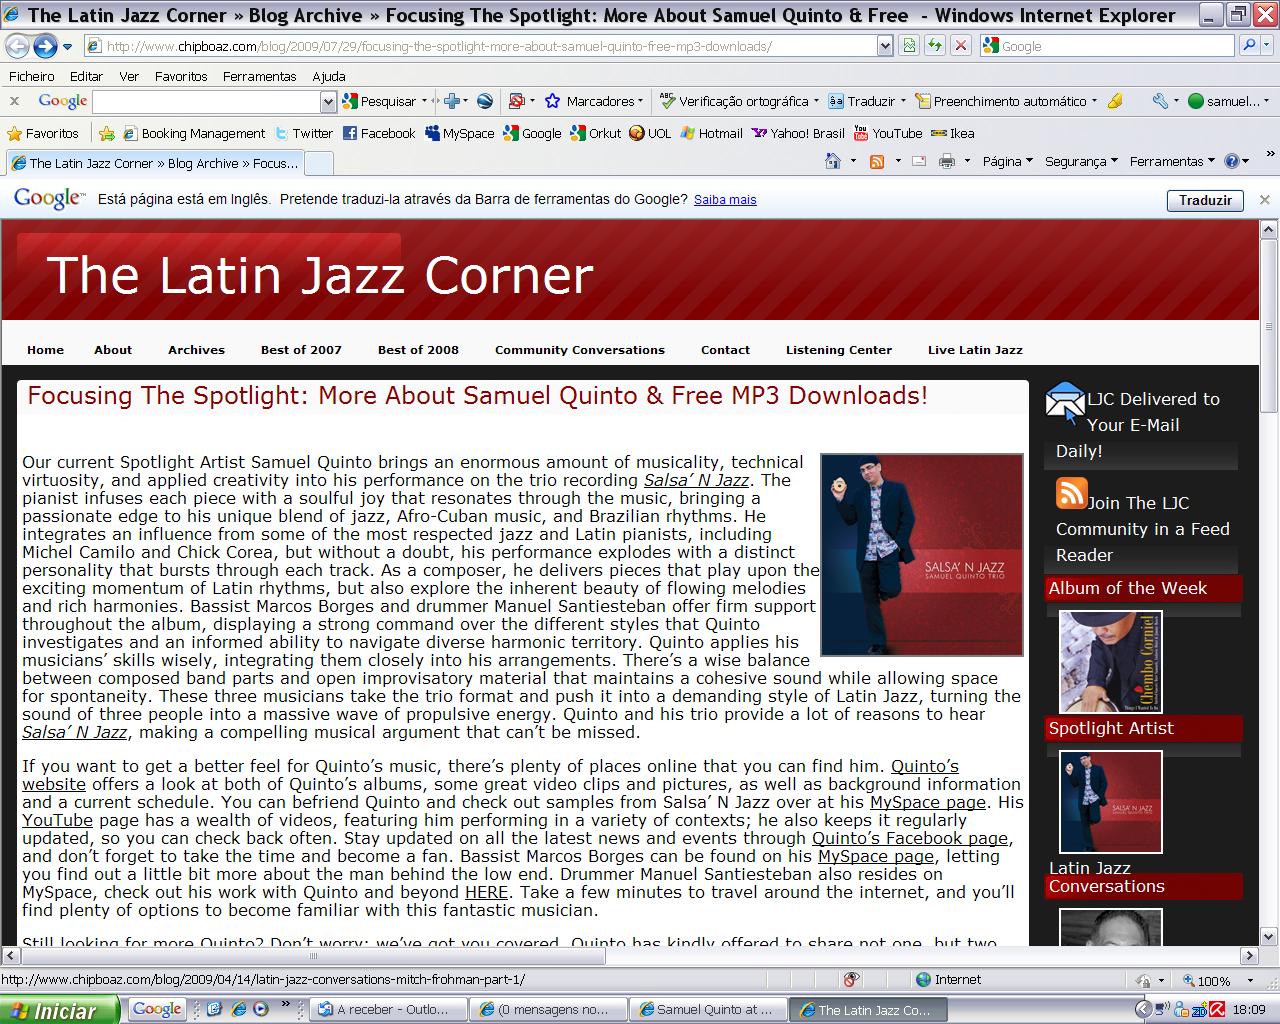Click the compatibility view icon beside address bar
Screen dimensions: 1280x1024
coord(909,46)
